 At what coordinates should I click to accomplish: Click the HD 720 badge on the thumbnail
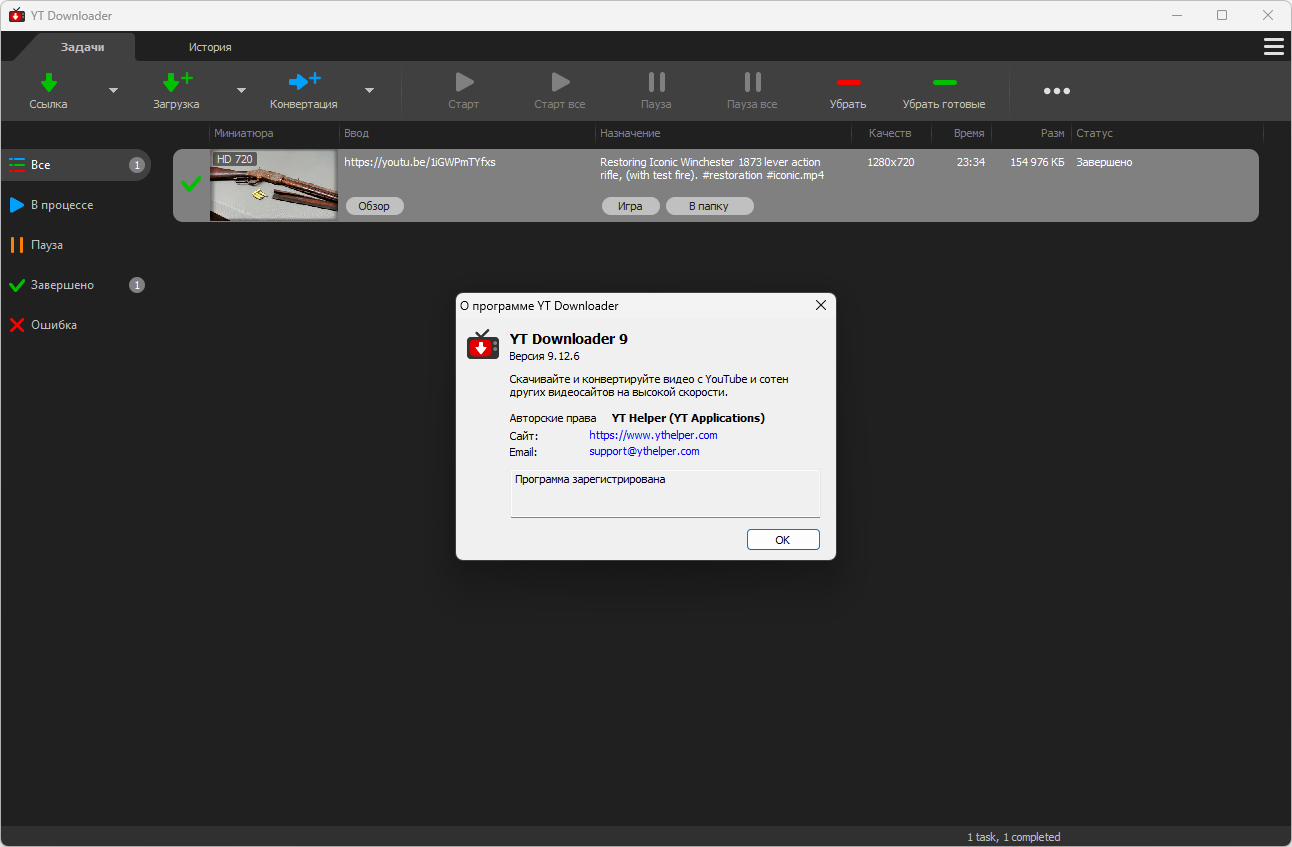(235, 159)
